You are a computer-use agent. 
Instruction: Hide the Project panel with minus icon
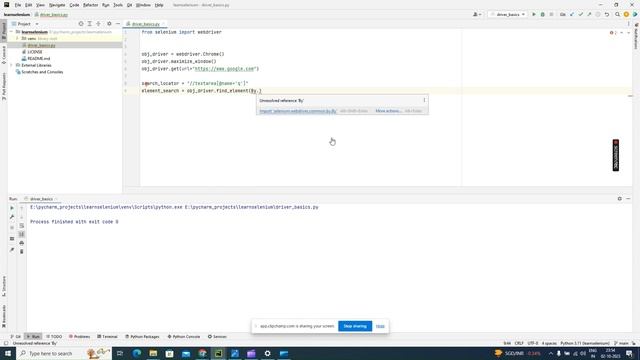[118, 24]
